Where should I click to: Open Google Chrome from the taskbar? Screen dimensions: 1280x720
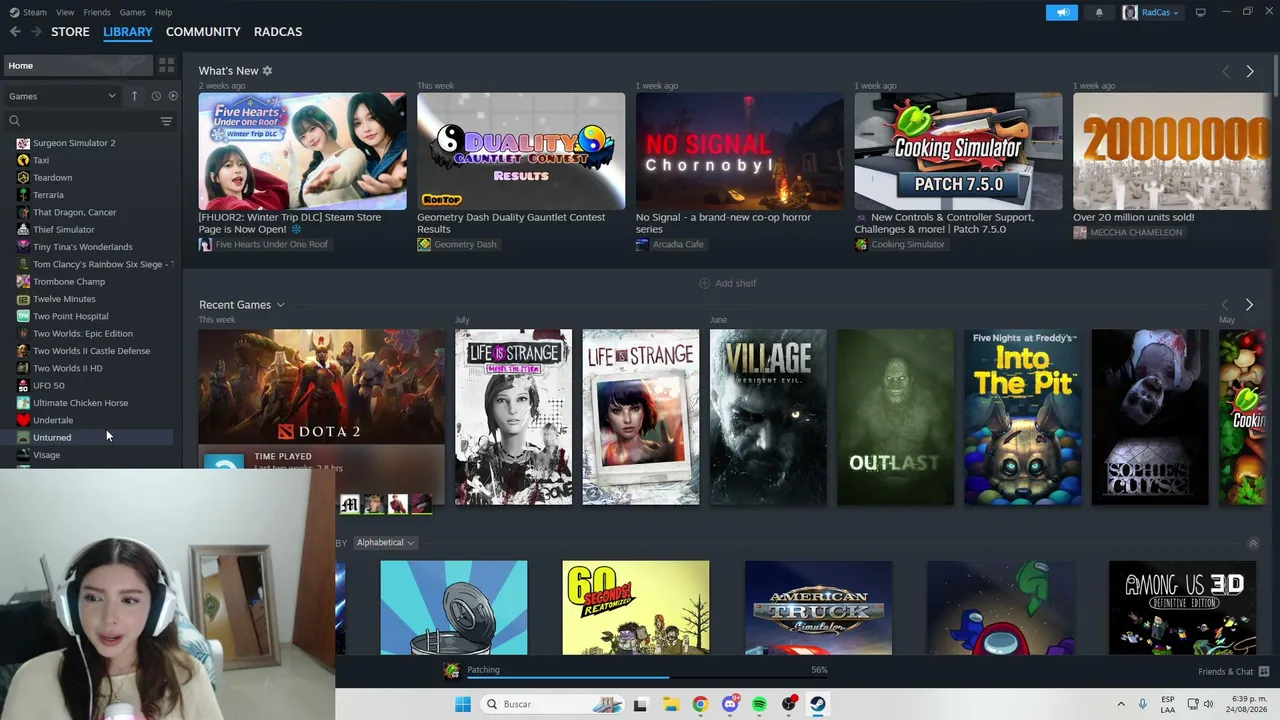(700, 704)
